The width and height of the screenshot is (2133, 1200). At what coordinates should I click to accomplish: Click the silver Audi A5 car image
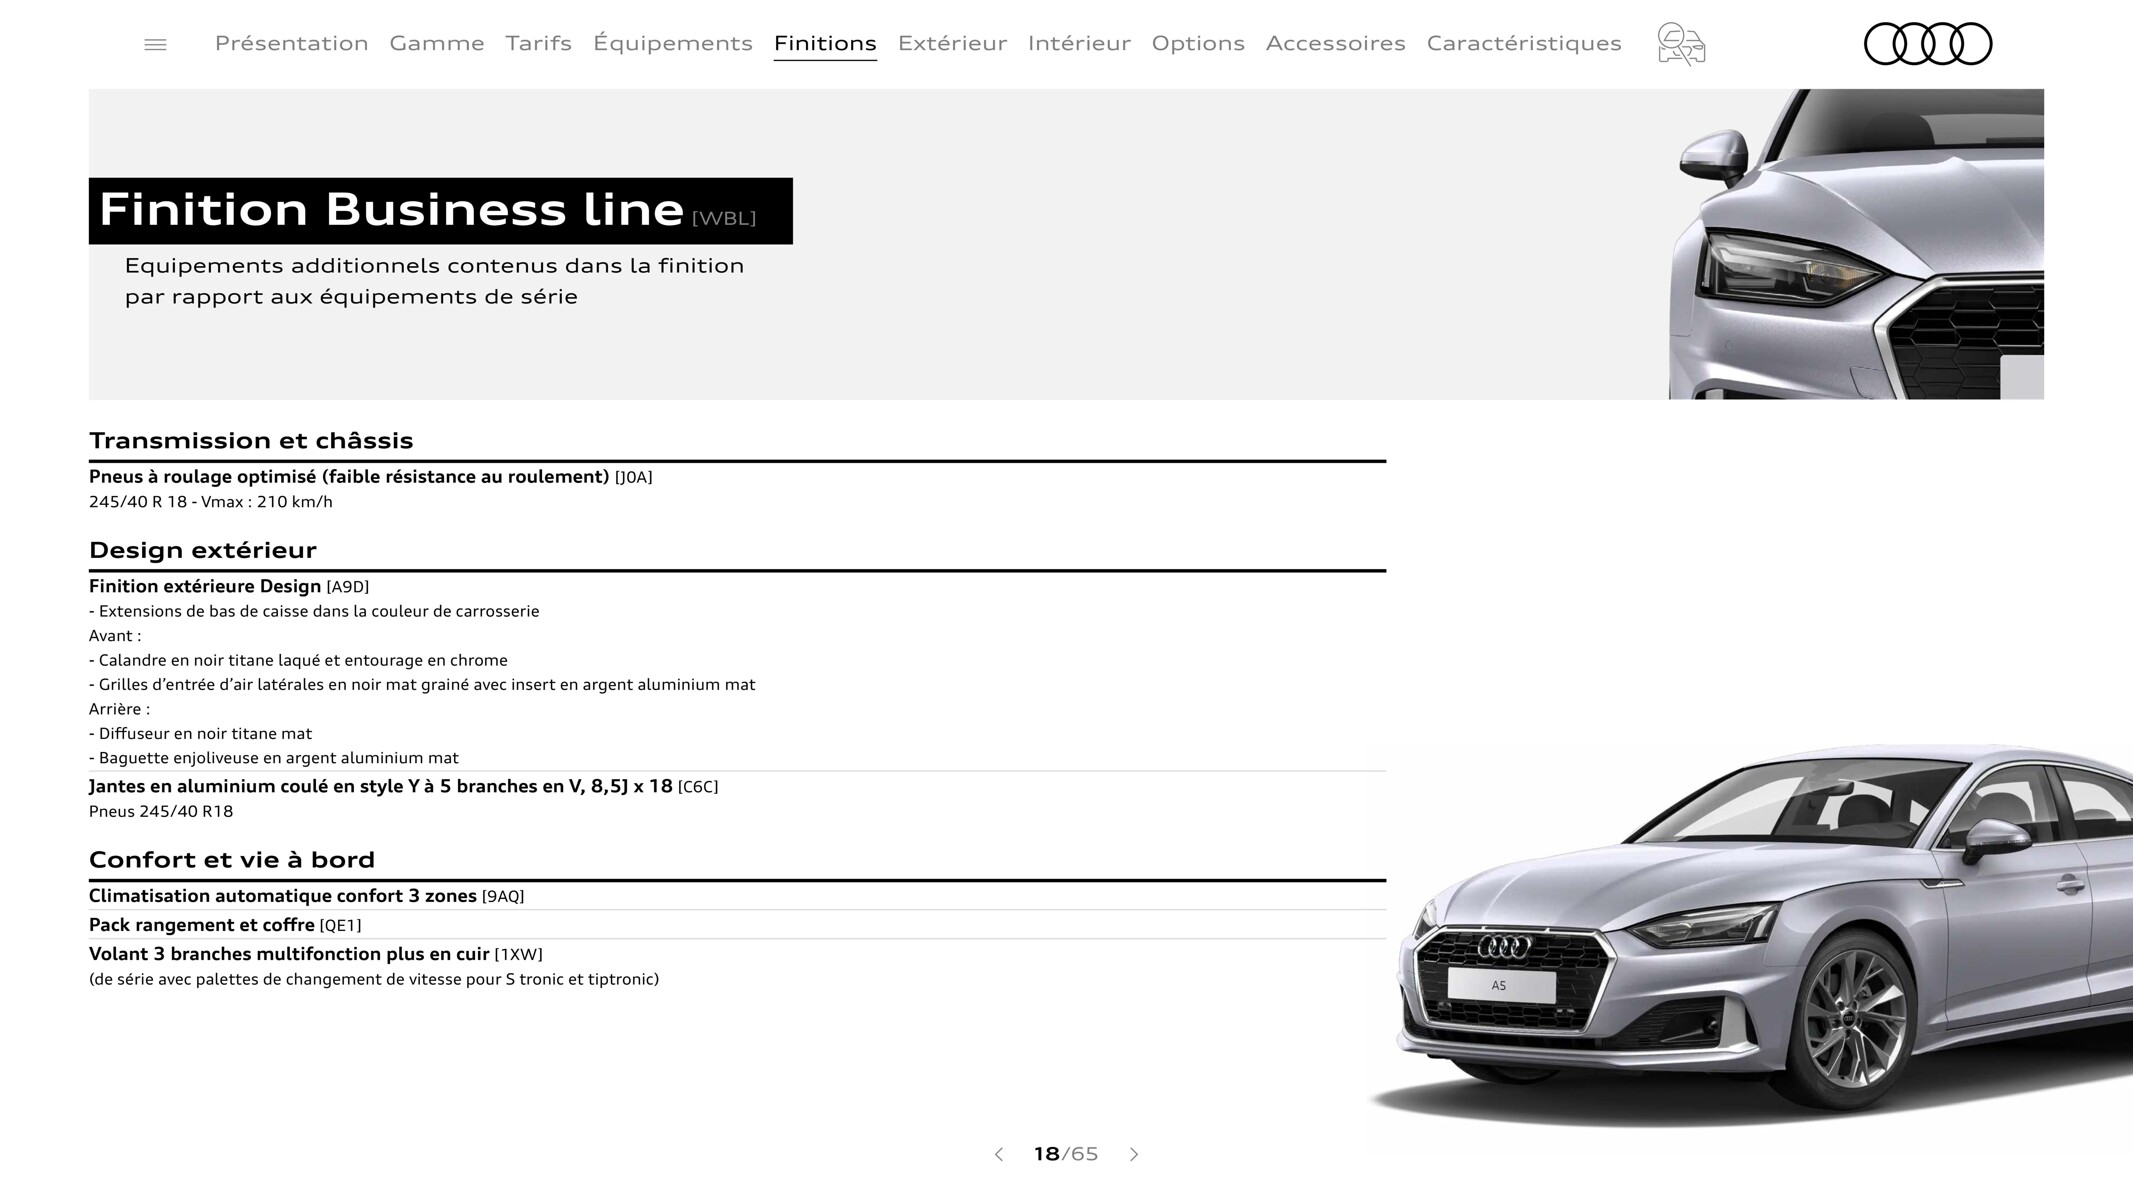click(1752, 935)
